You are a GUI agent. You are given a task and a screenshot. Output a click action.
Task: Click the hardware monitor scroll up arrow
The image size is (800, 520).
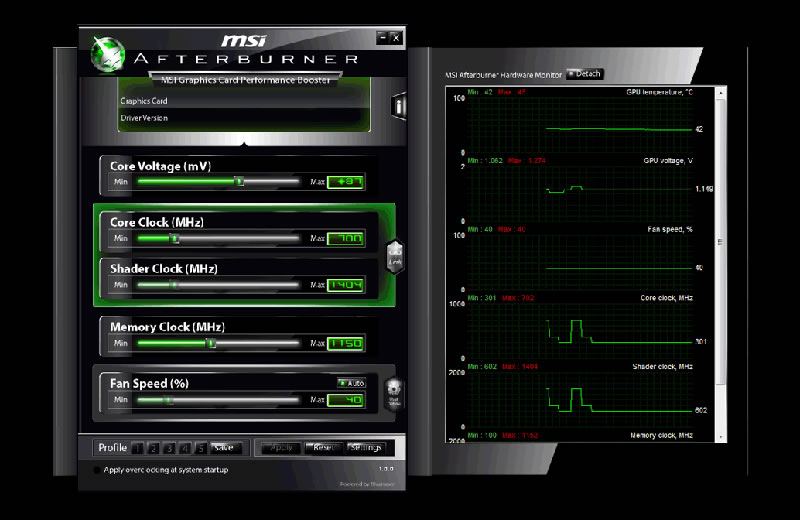(x=720, y=93)
